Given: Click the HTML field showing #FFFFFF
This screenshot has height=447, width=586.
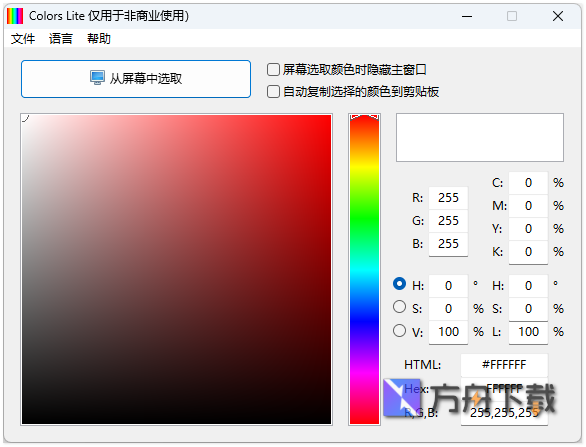Looking at the screenshot, I should (x=504, y=365).
